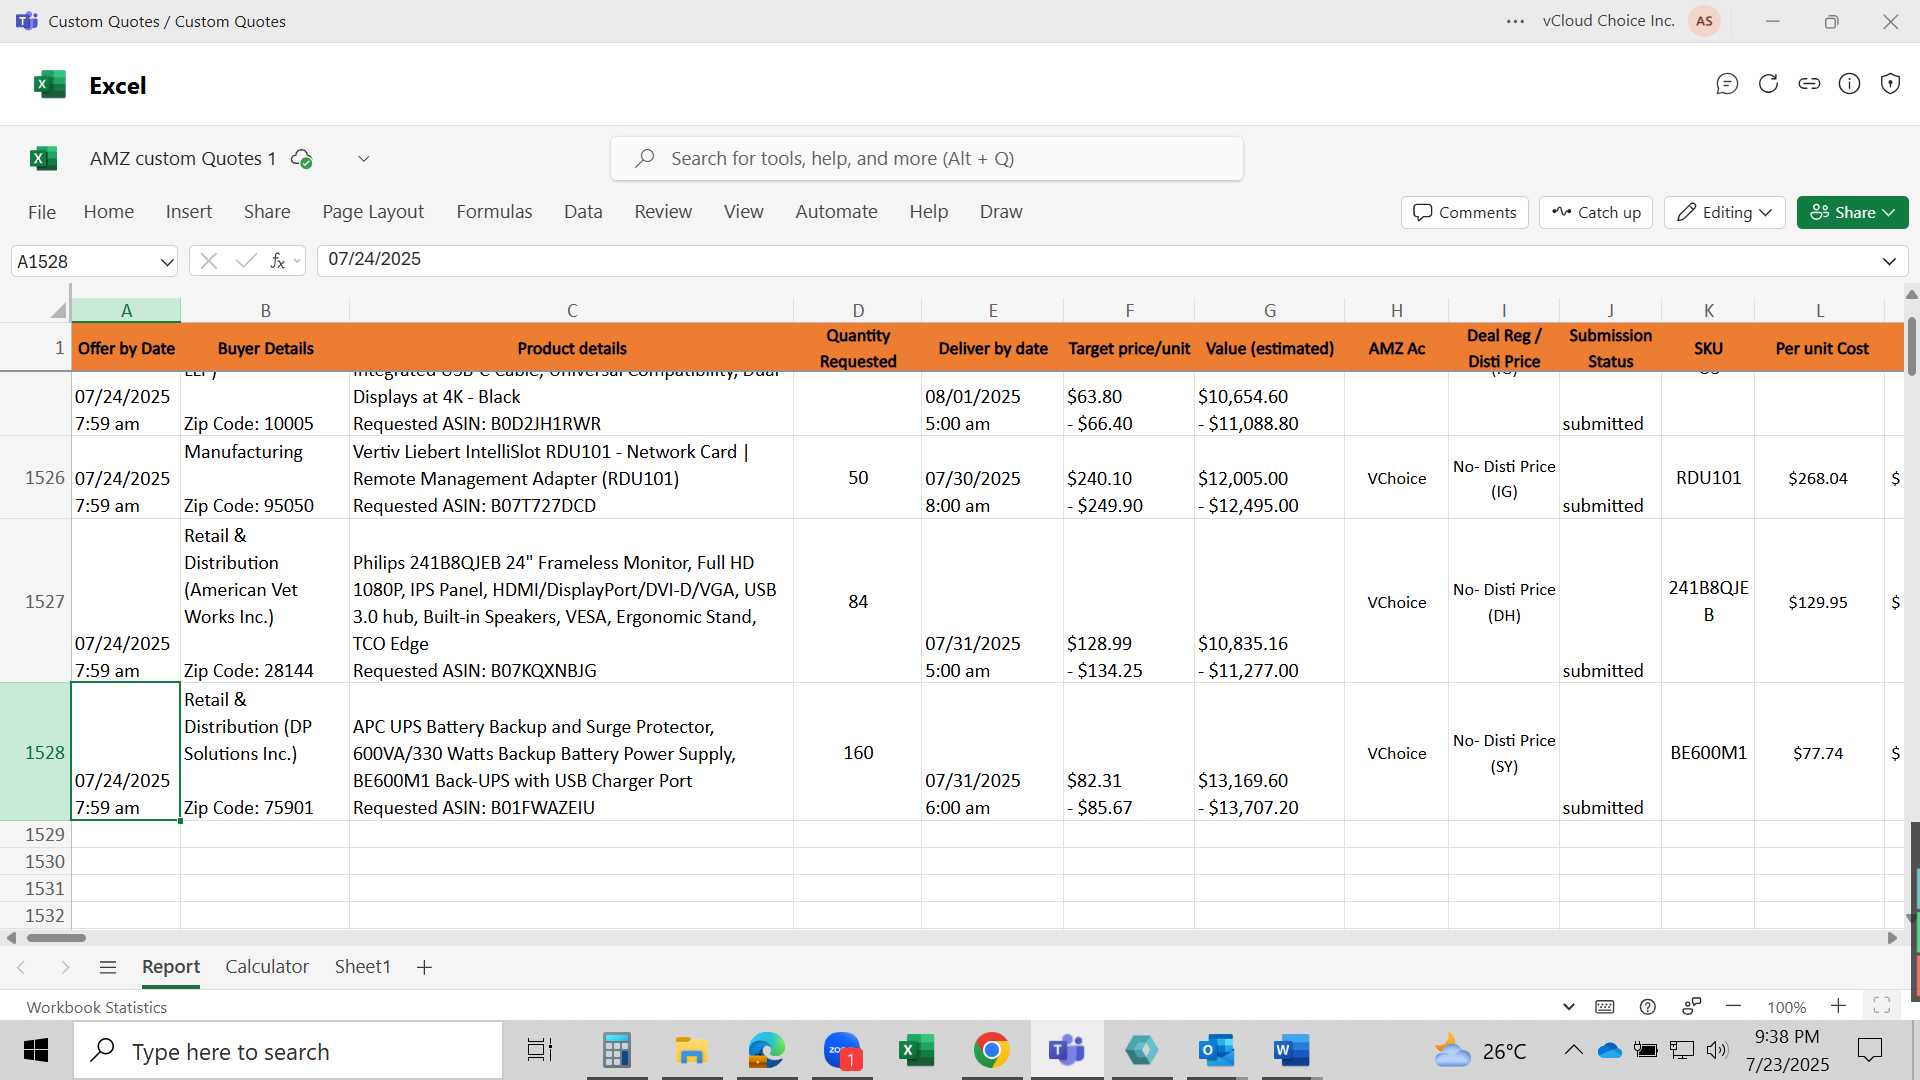This screenshot has height=1080, width=1920.
Task: Click the Catch up button
Action: pos(1596,212)
